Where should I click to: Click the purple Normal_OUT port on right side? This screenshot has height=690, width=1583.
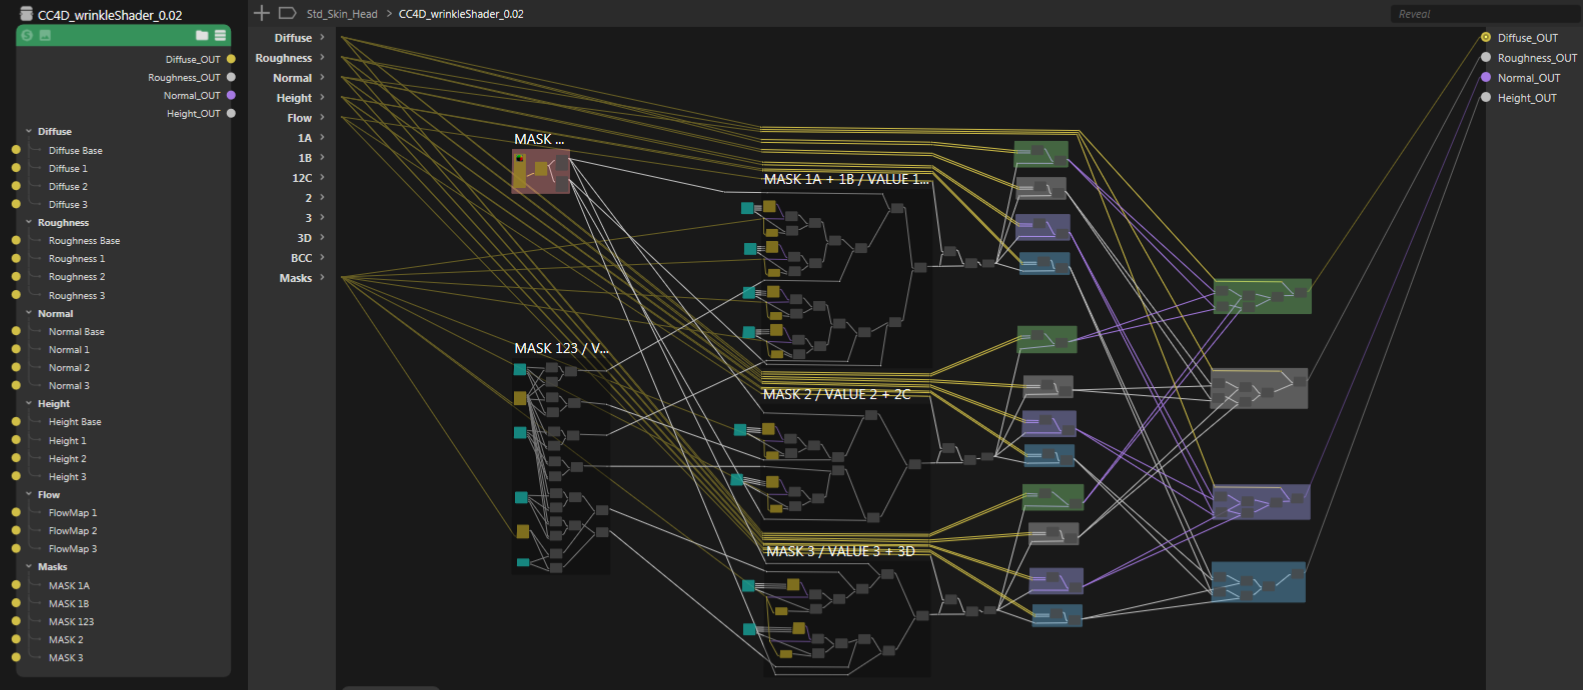coord(1486,77)
